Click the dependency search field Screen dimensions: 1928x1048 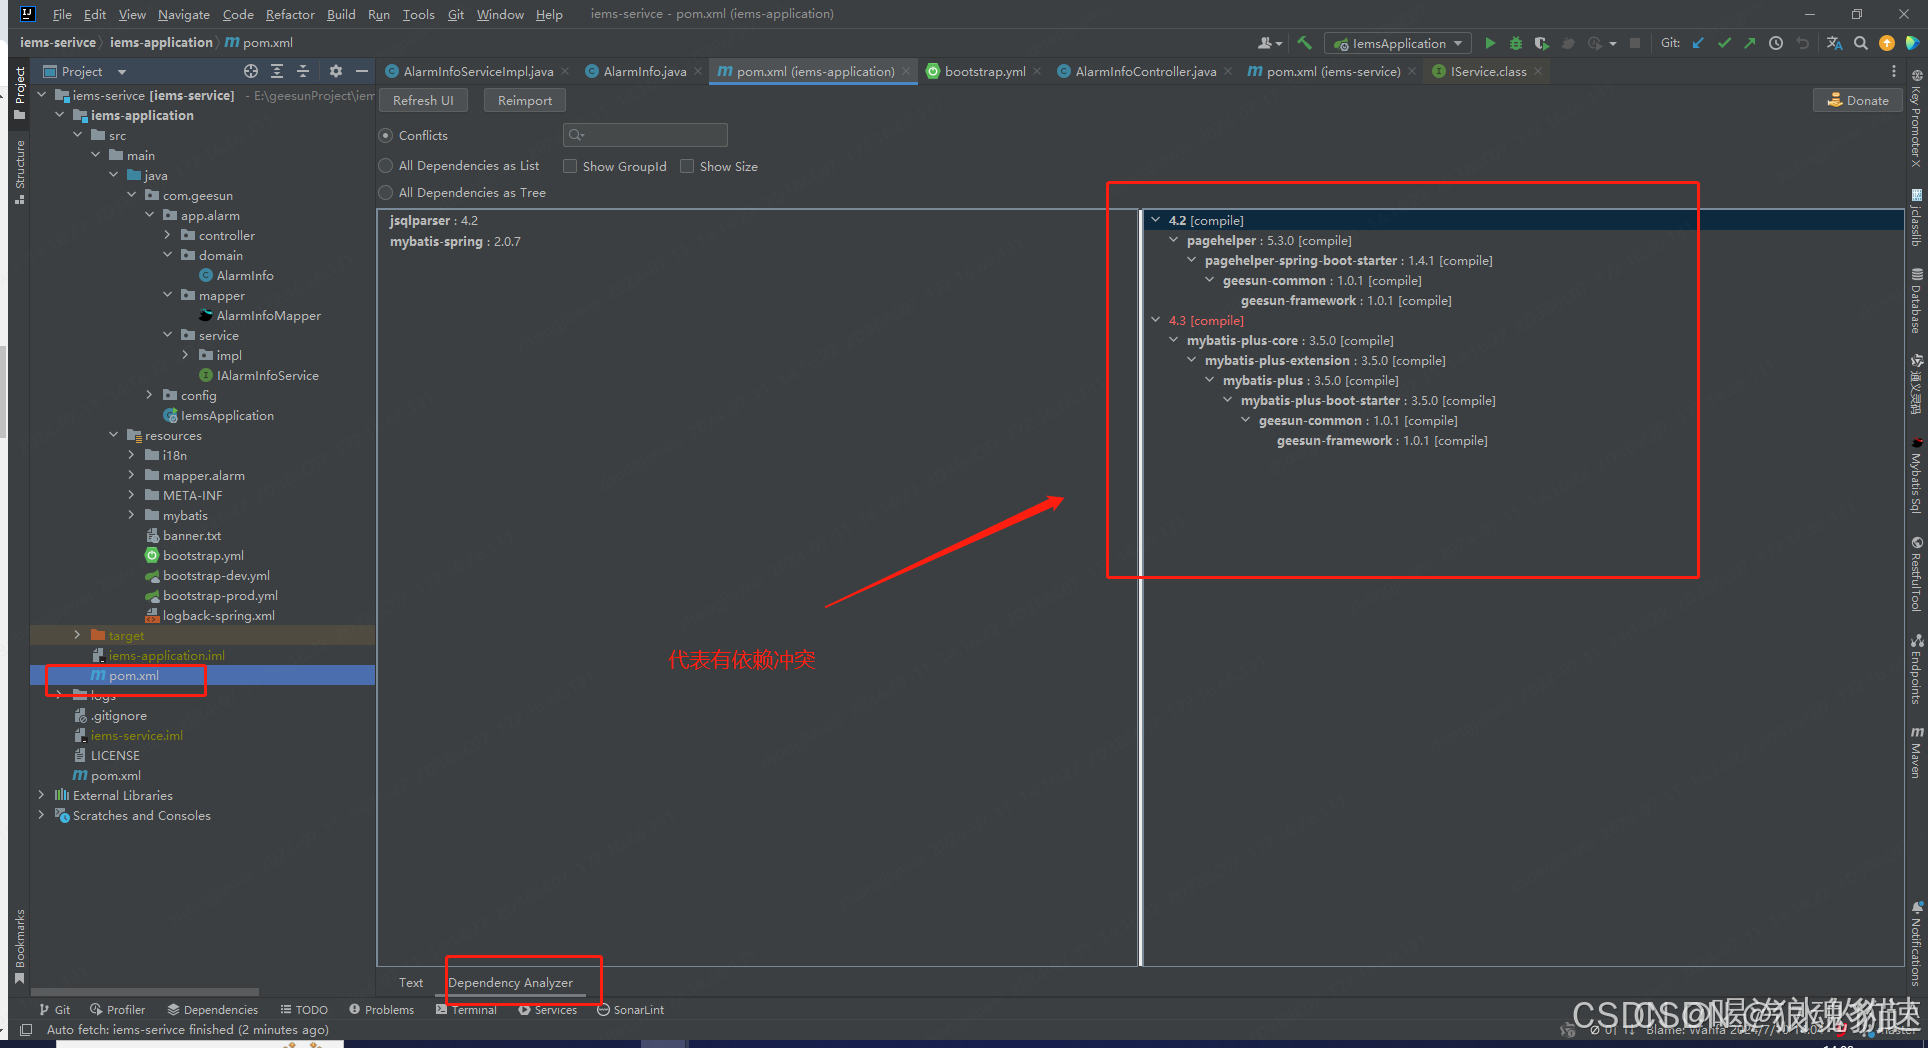click(645, 135)
